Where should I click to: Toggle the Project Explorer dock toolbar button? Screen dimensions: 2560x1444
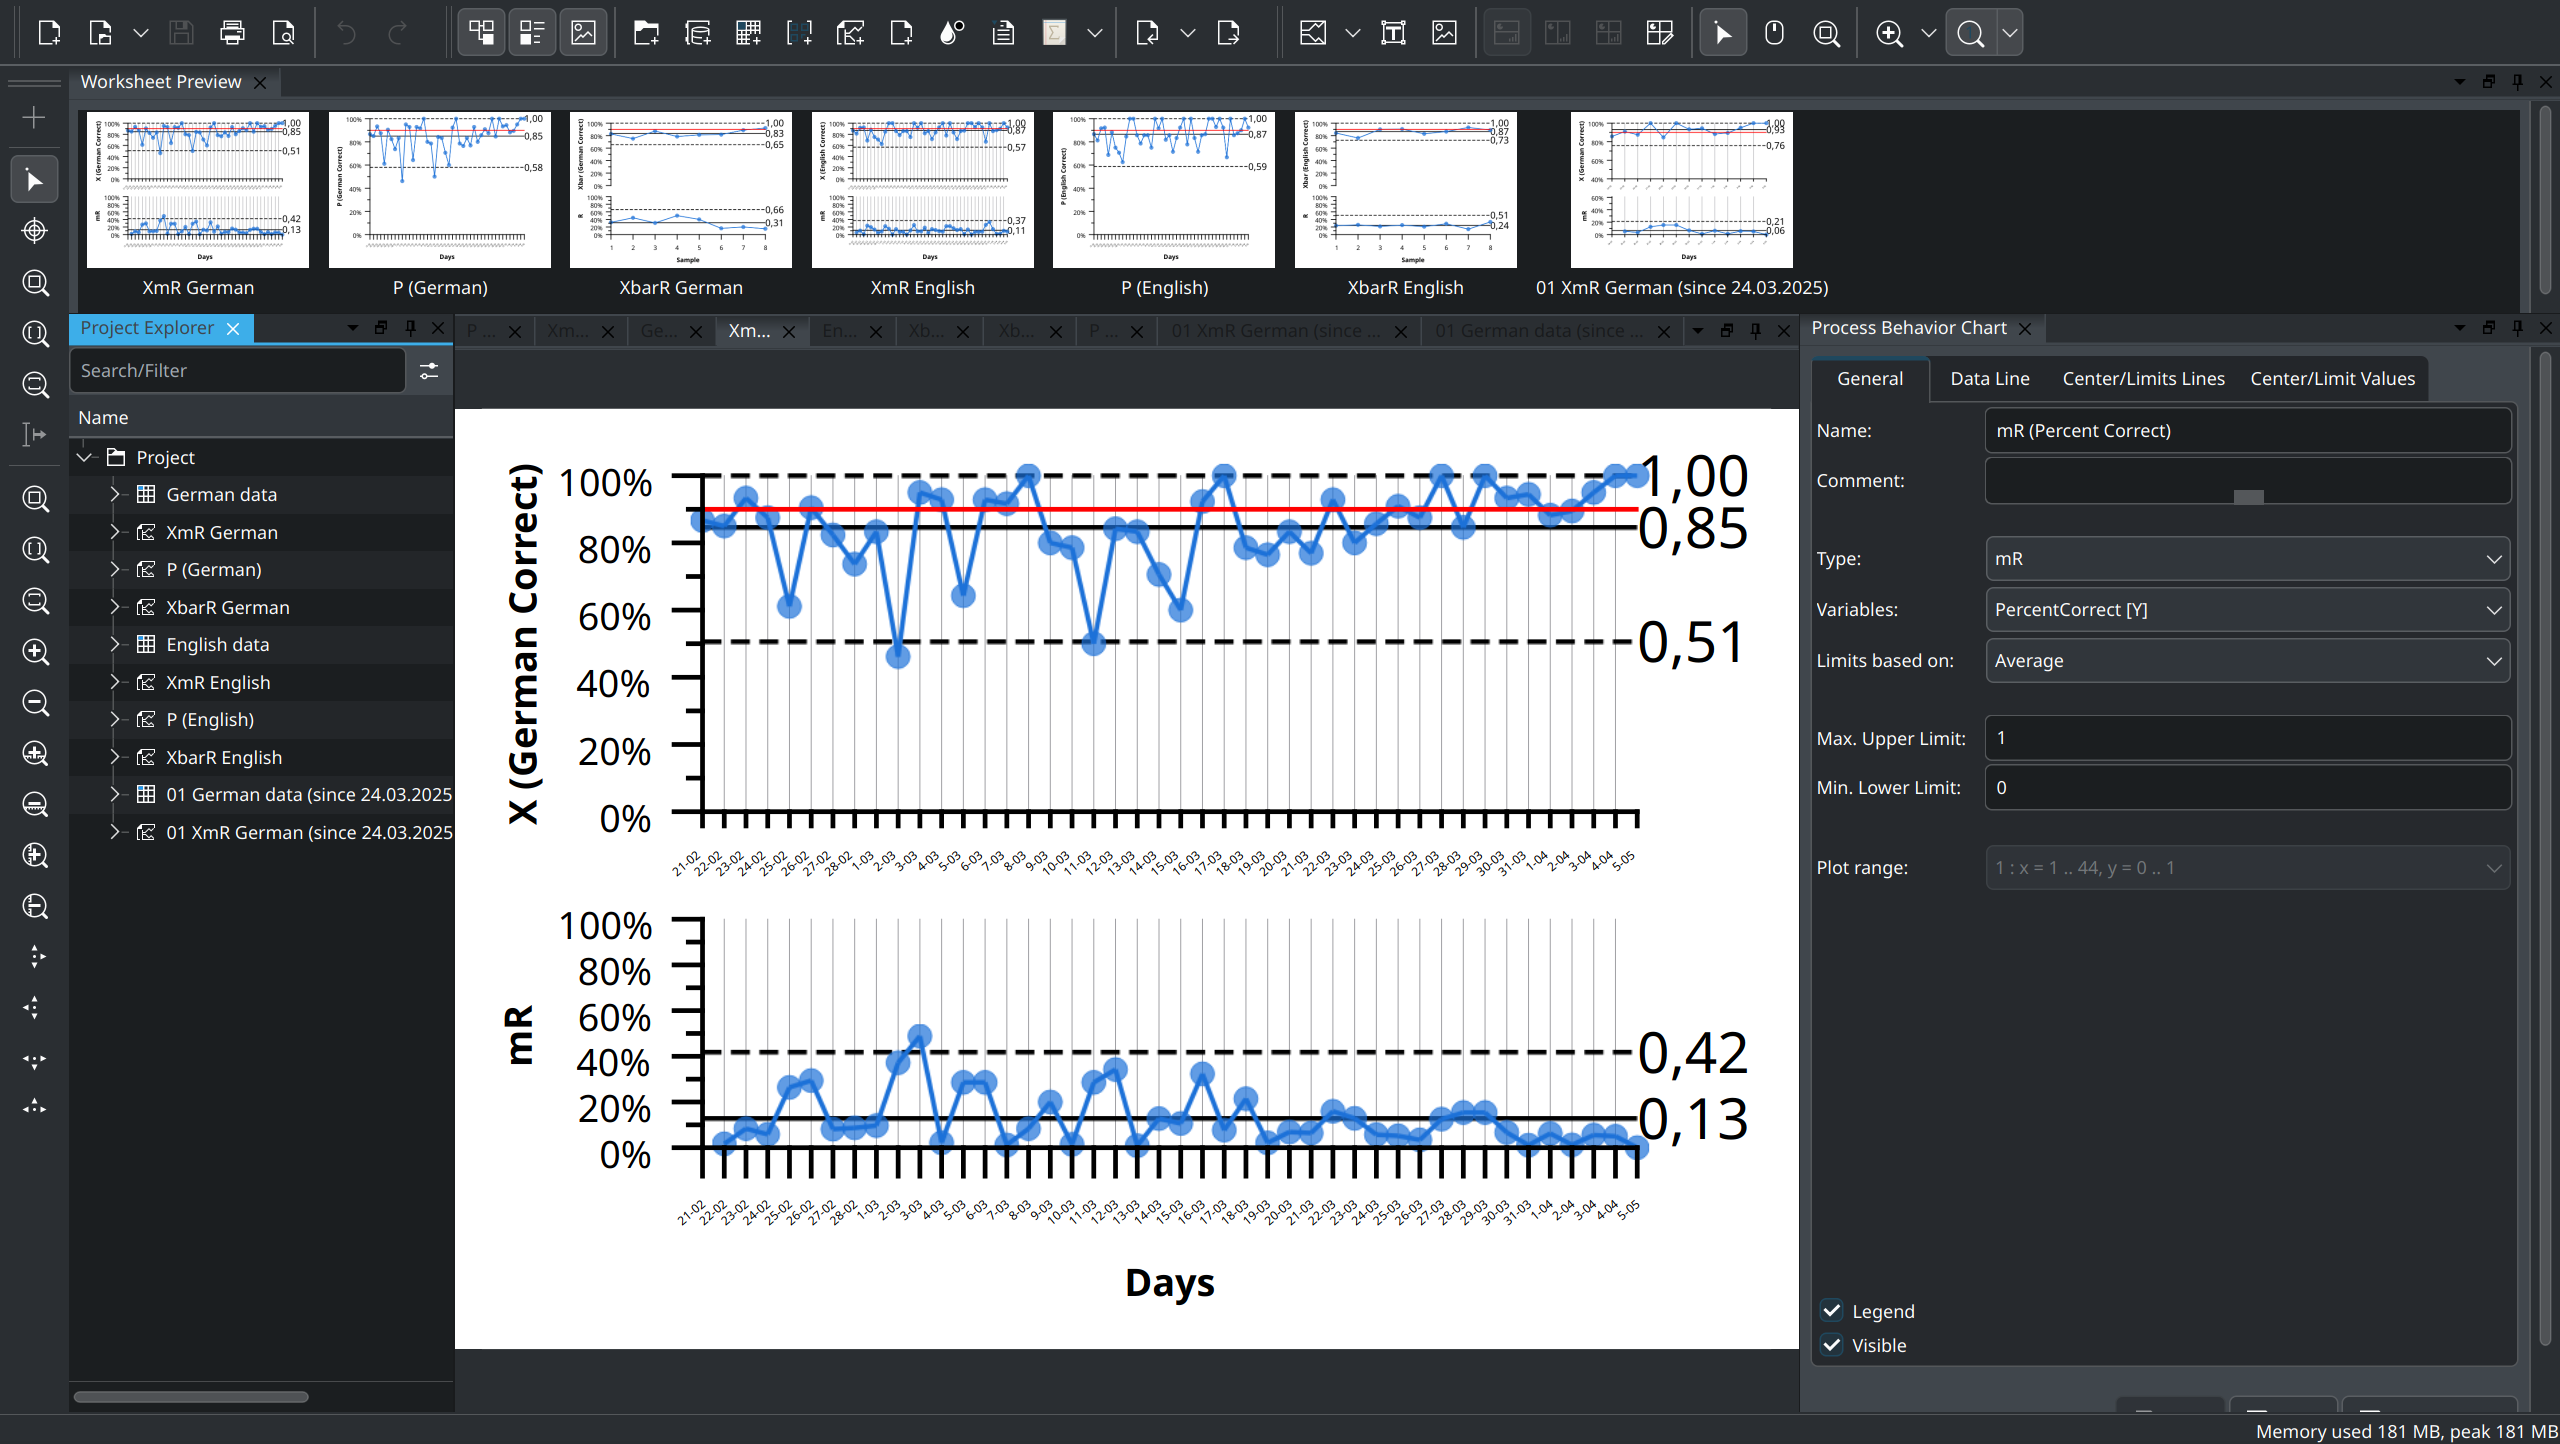point(481,33)
